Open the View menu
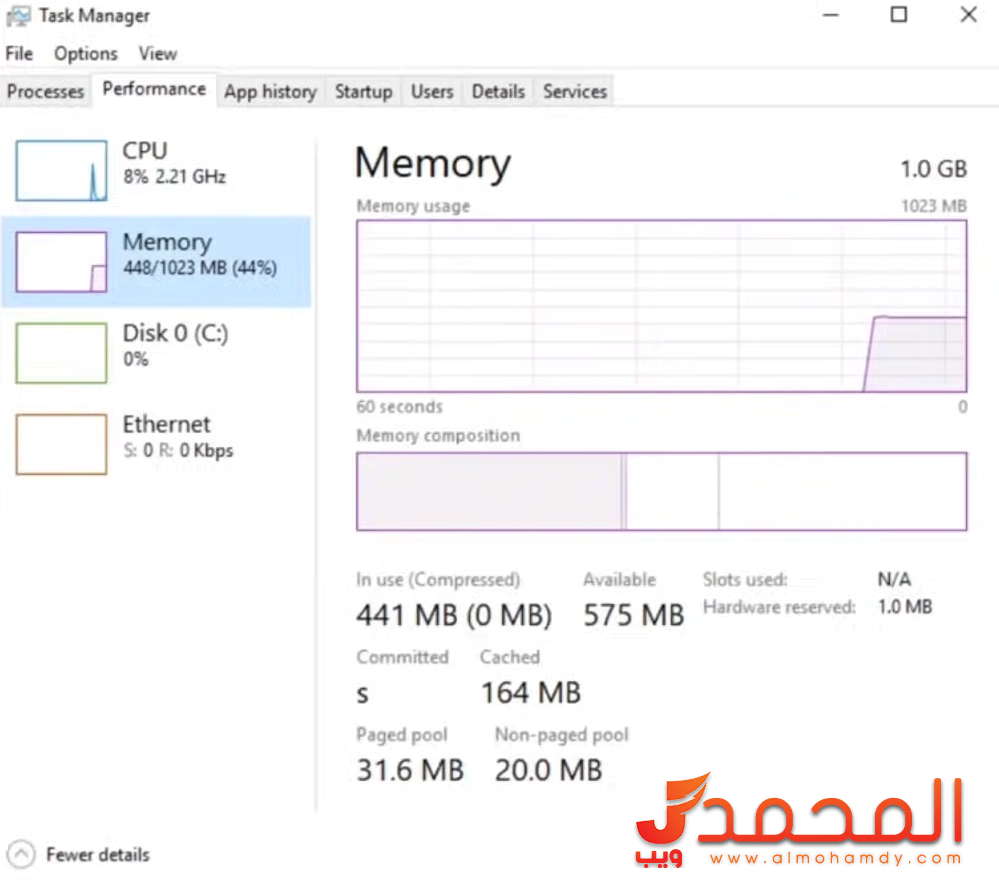Image resolution: width=999 pixels, height=889 pixels. [x=158, y=54]
